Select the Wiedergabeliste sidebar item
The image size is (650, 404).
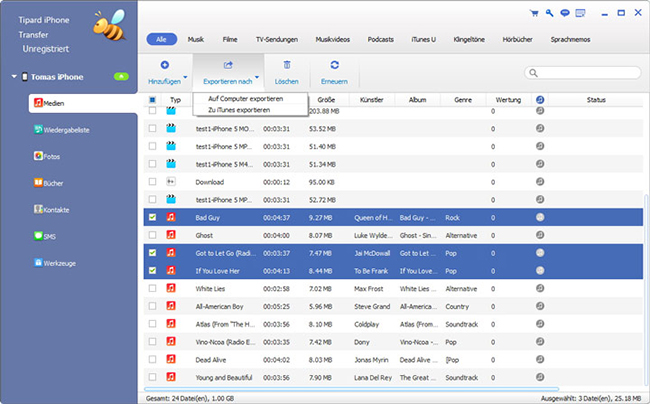pos(64,131)
